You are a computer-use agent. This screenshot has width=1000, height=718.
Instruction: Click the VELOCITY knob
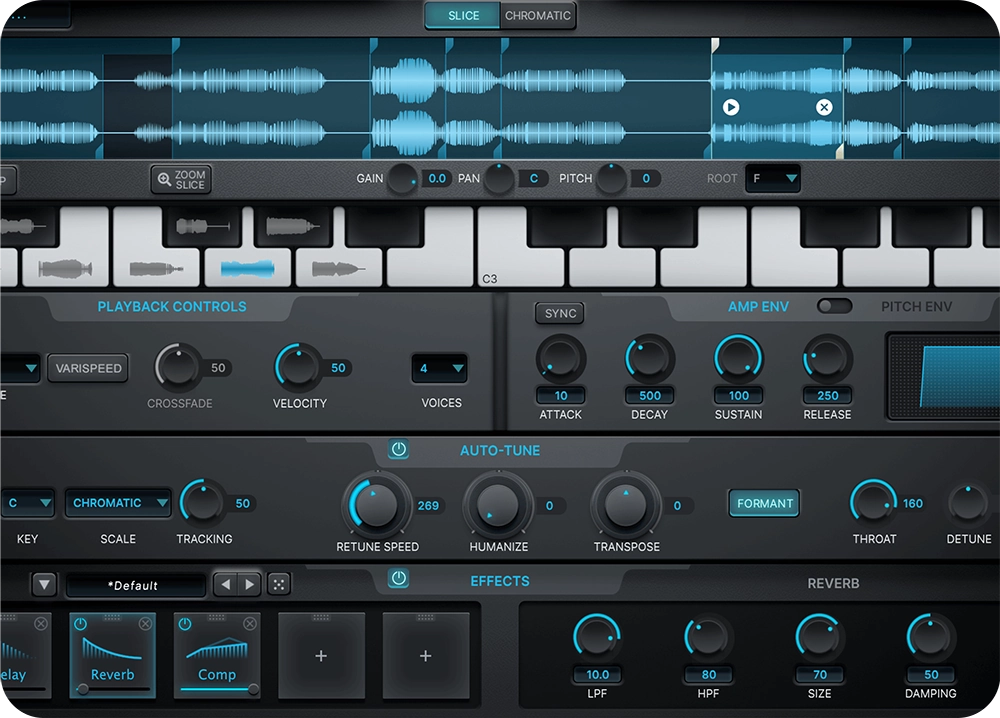pyautogui.click(x=298, y=367)
